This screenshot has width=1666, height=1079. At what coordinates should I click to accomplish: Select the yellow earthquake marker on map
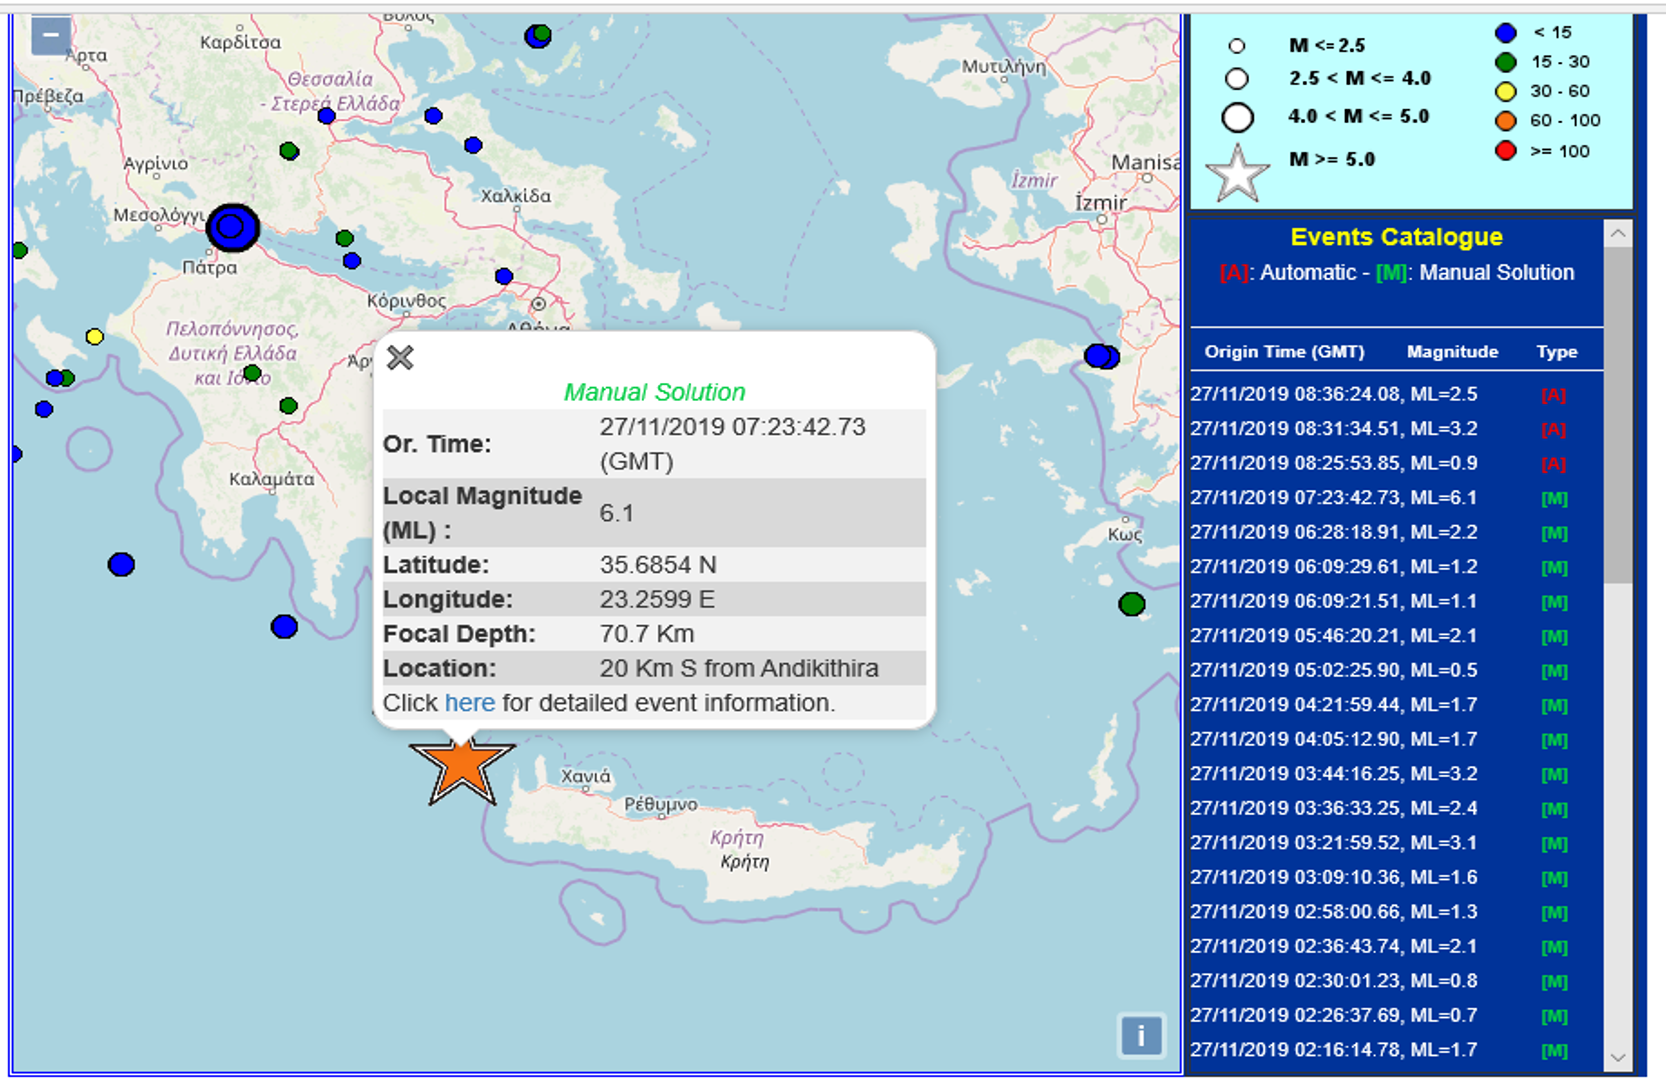(95, 337)
